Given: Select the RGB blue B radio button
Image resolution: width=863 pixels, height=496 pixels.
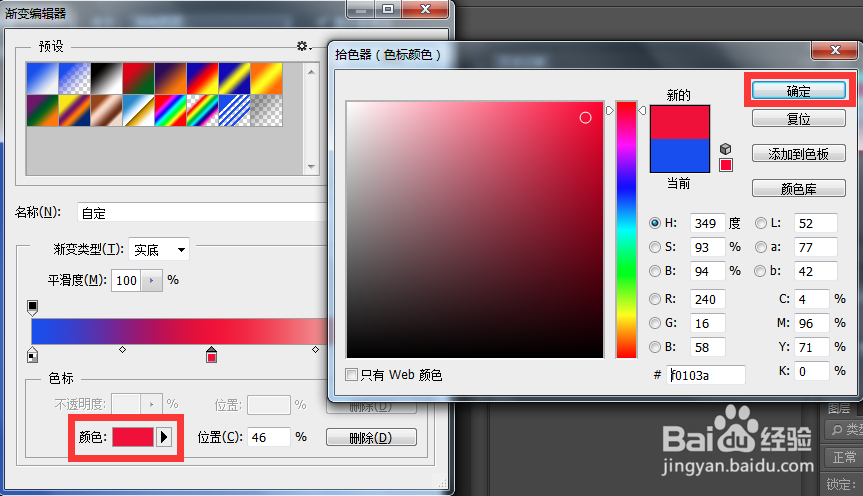Looking at the screenshot, I should click(655, 347).
